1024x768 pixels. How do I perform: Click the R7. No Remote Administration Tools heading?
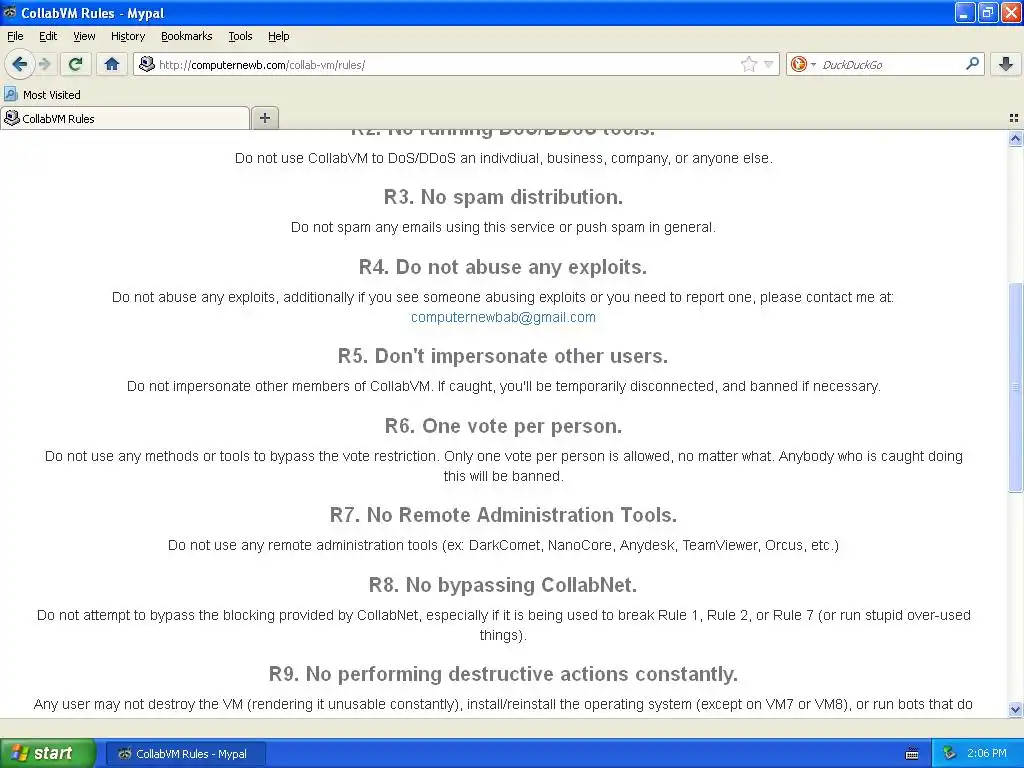(x=503, y=515)
